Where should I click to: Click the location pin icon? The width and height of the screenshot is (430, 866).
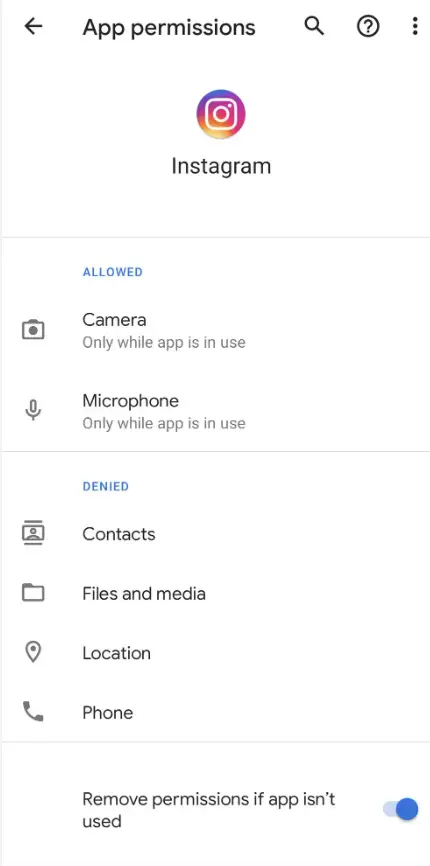(33, 652)
